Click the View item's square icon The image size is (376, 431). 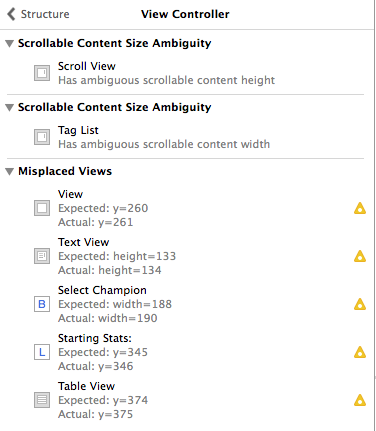[42, 208]
